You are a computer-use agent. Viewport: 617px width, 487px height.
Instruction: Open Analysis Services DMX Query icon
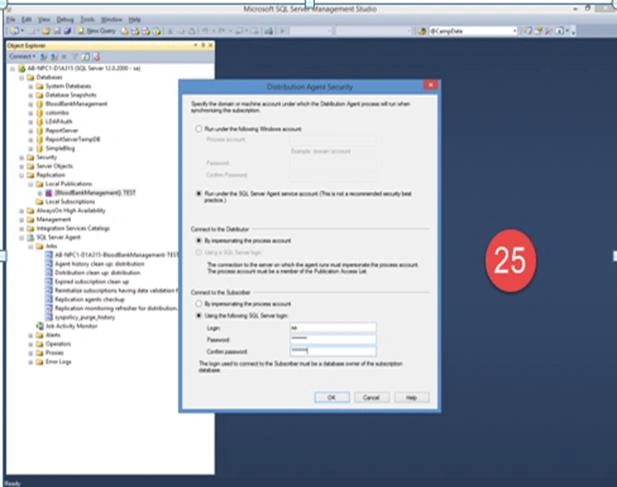click(146, 31)
